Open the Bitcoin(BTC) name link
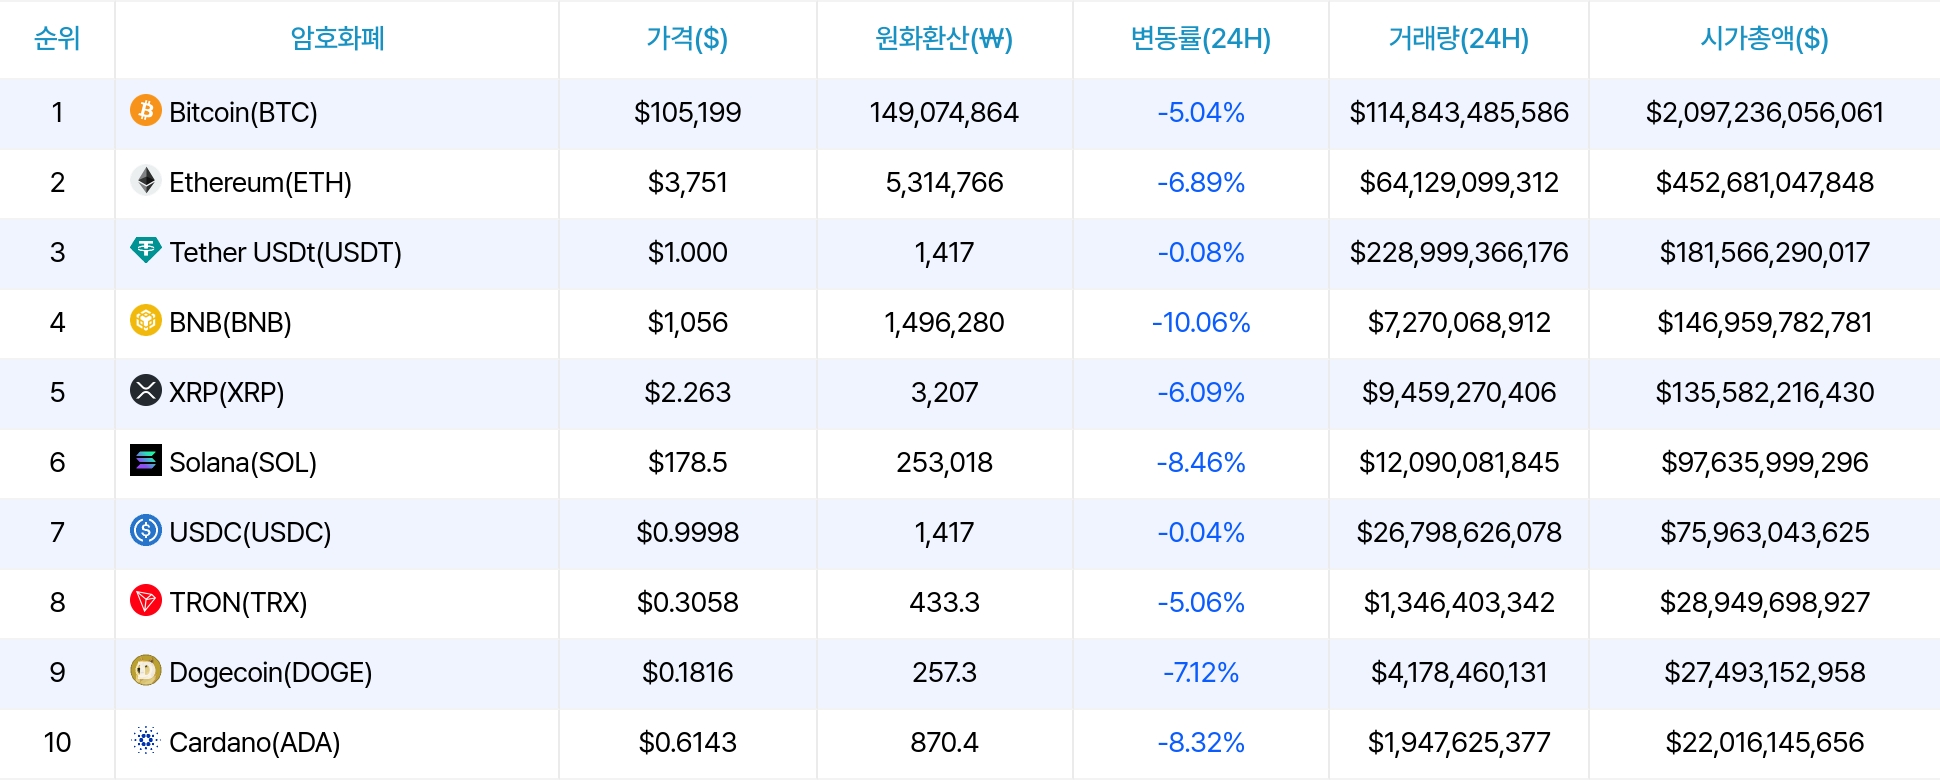1940x780 pixels. coord(243,112)
